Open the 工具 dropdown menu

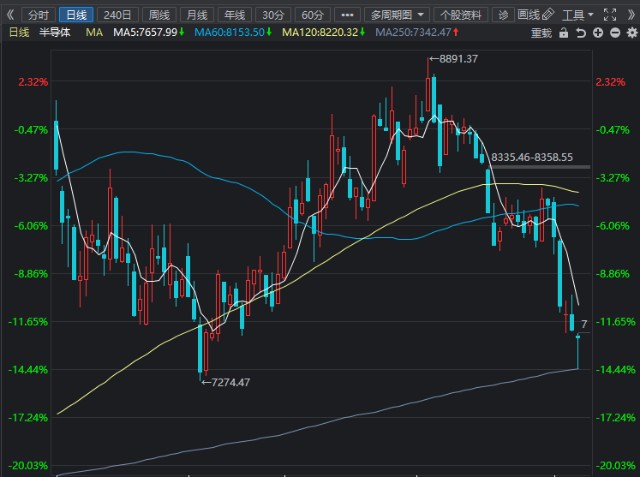(578, 16)
